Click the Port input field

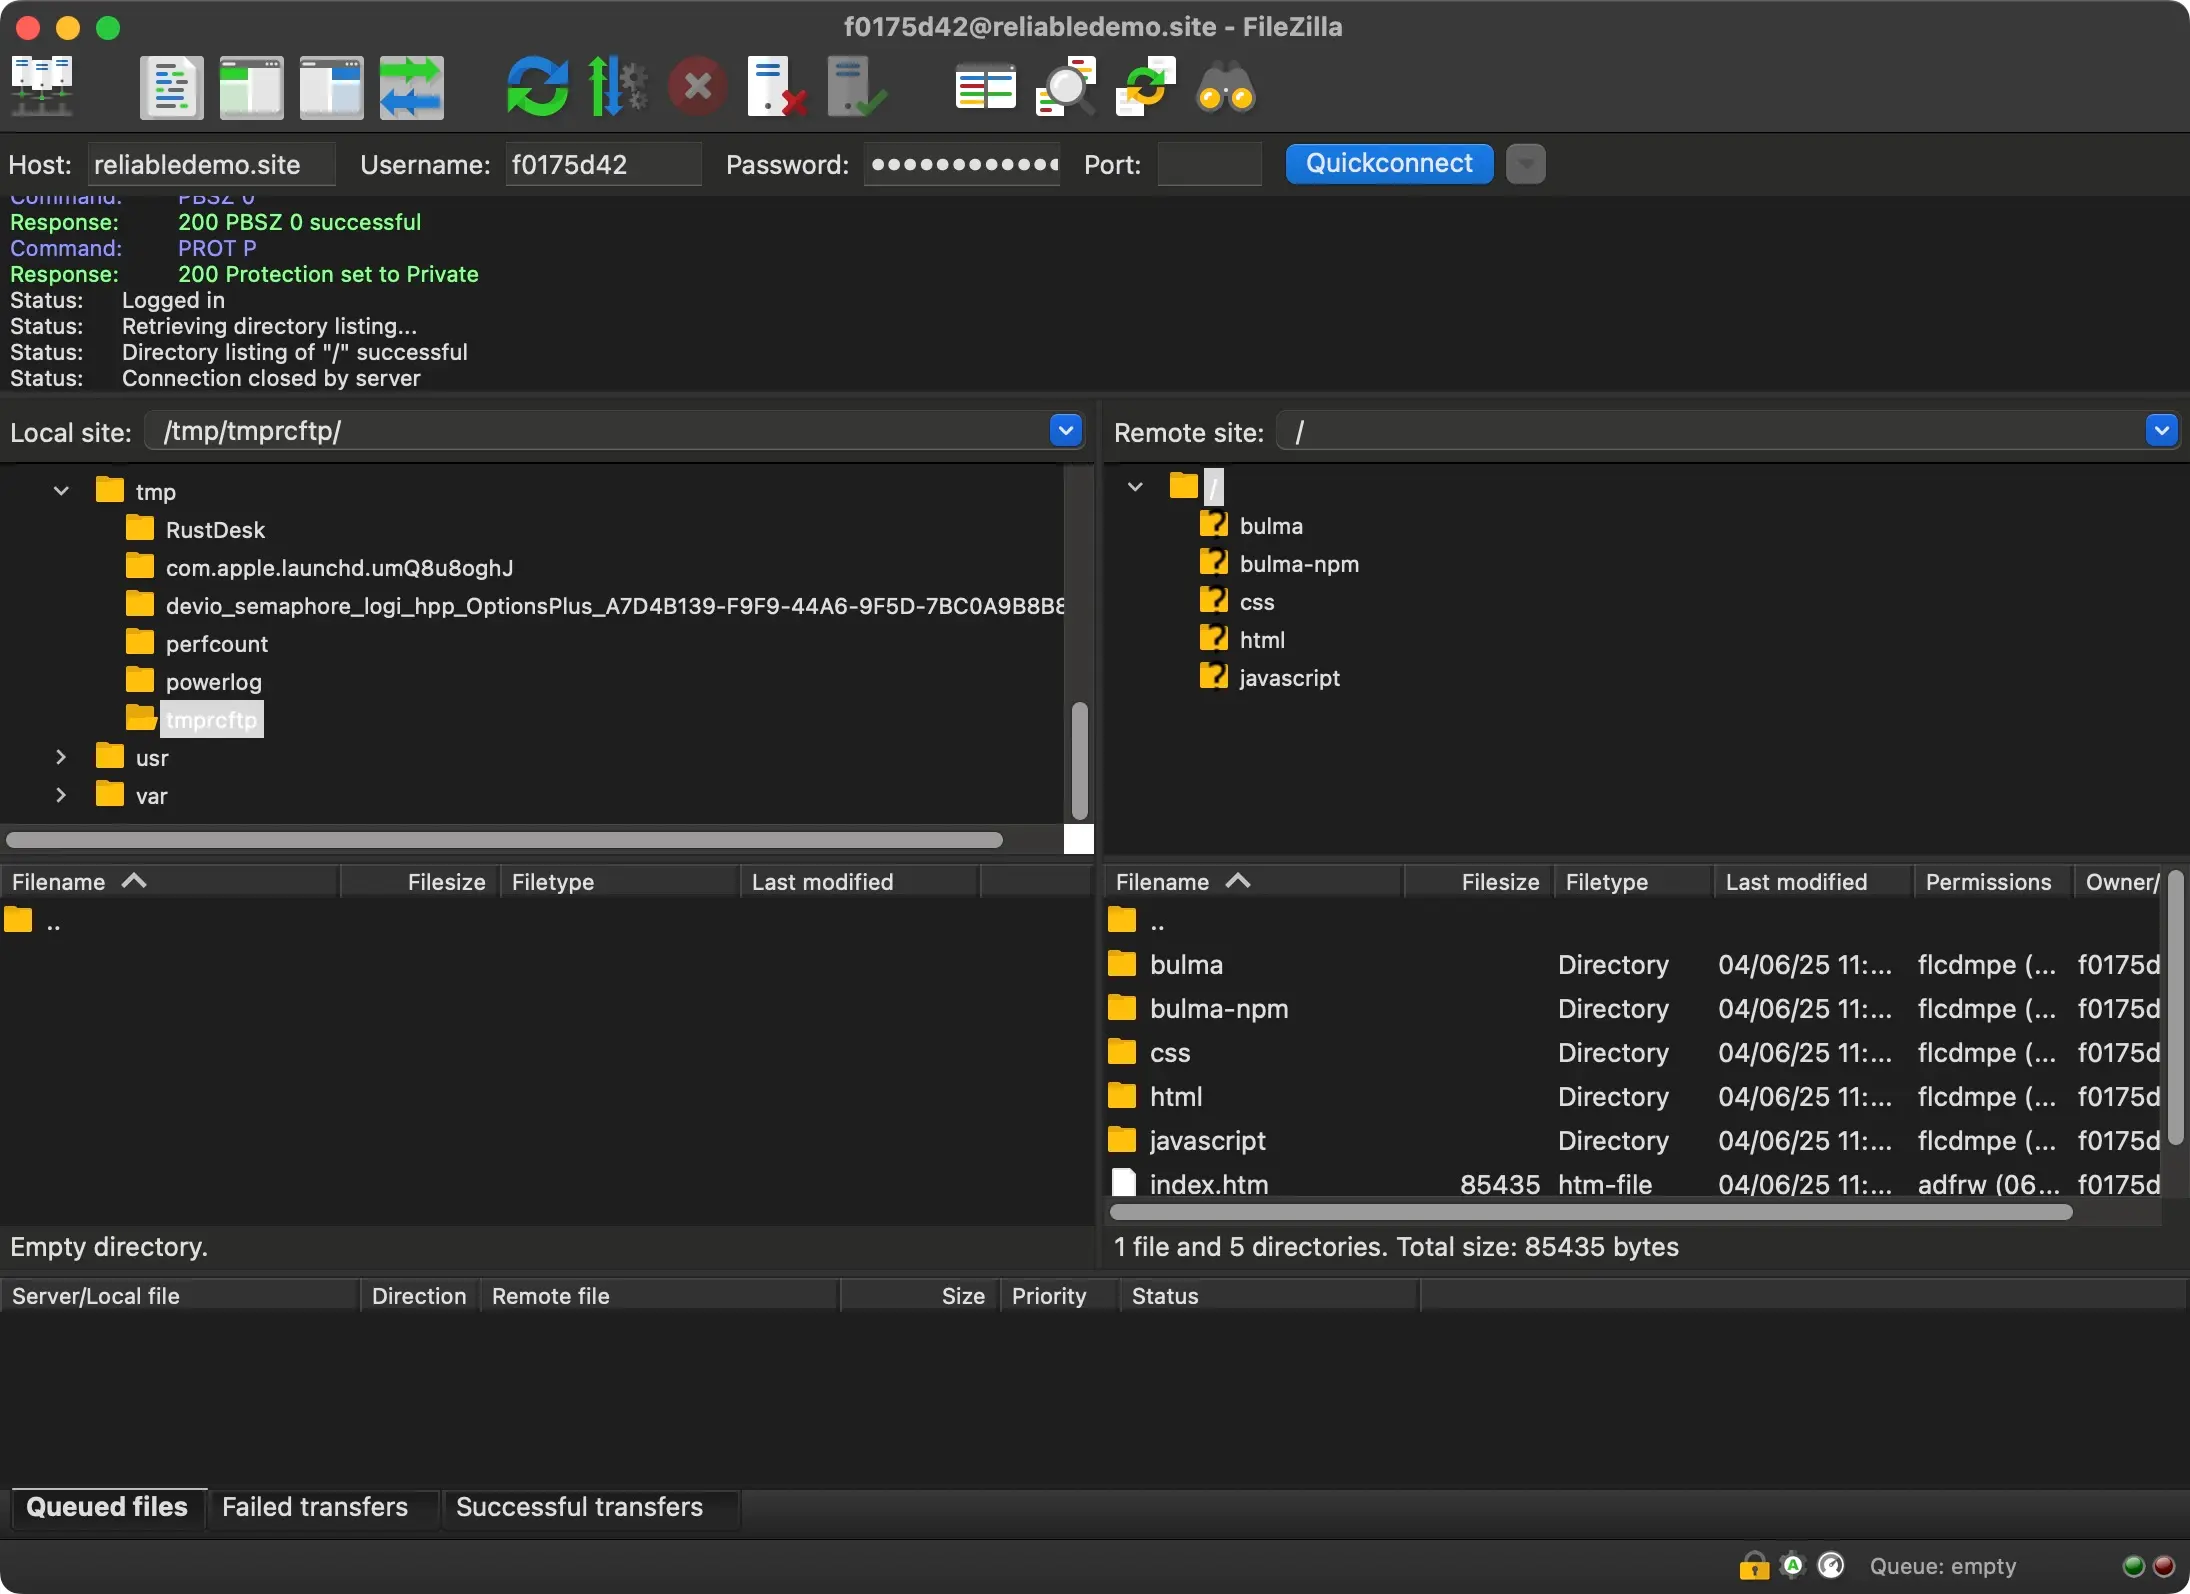pyautogui.click(x=1209, y=165)
